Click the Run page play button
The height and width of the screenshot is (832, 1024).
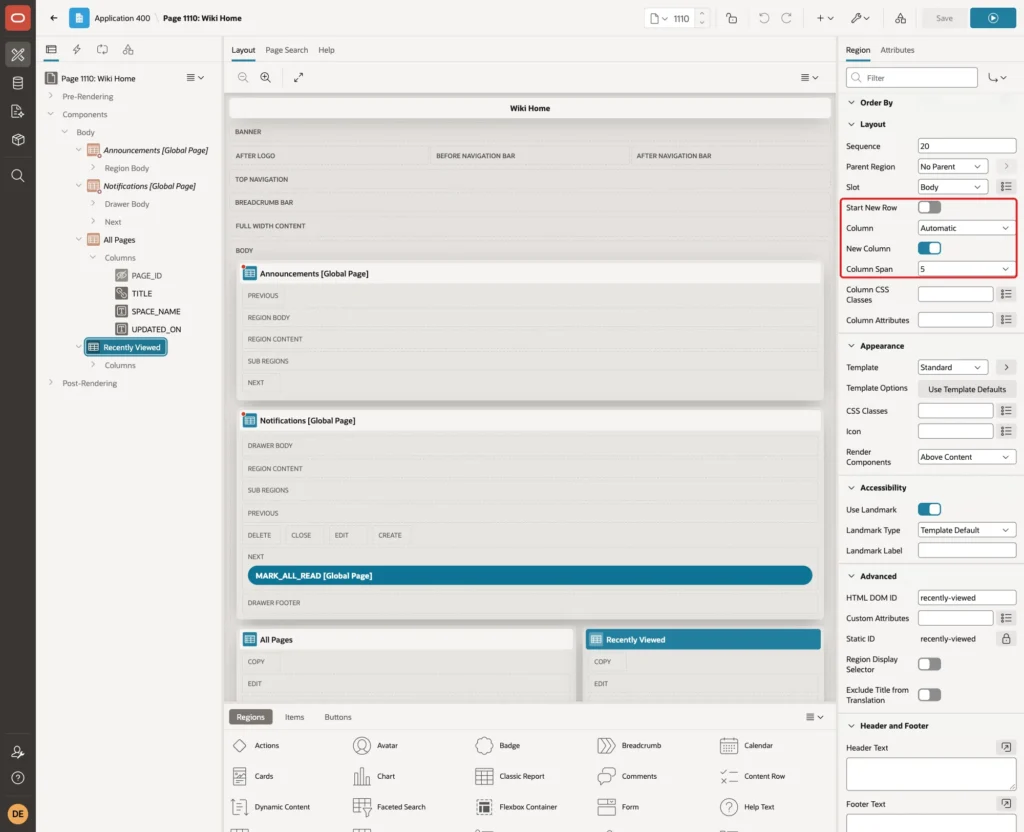[992, 18]
